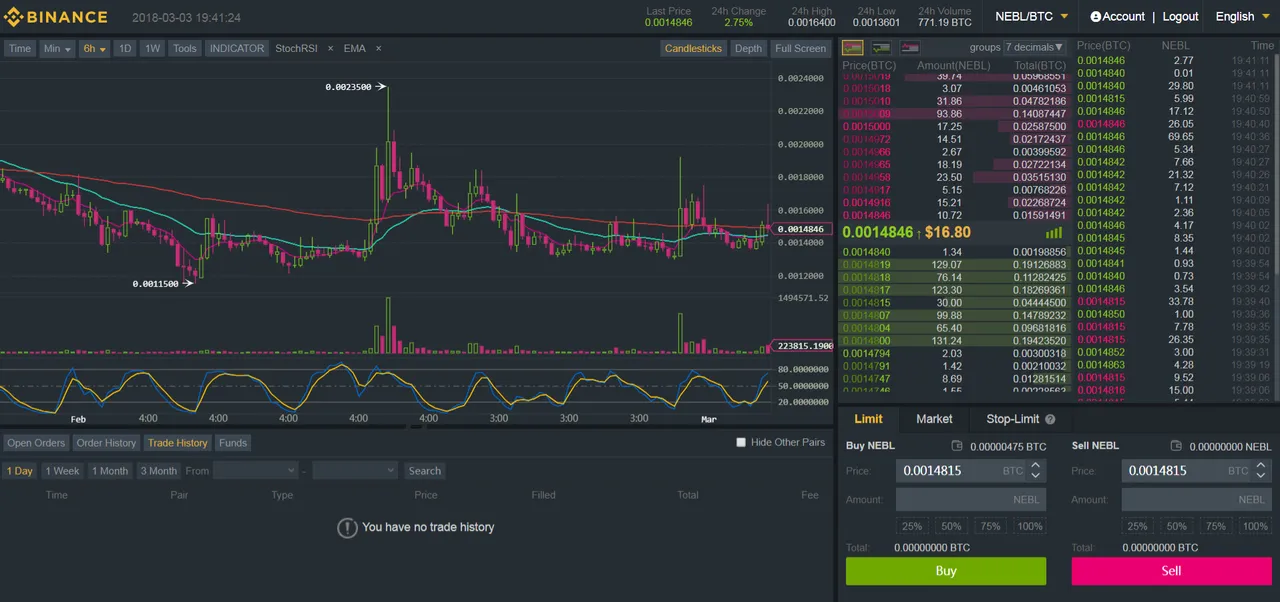Filter trade history to 1 Week
This screenshot has height=602, width=1280.
(62, 471)
